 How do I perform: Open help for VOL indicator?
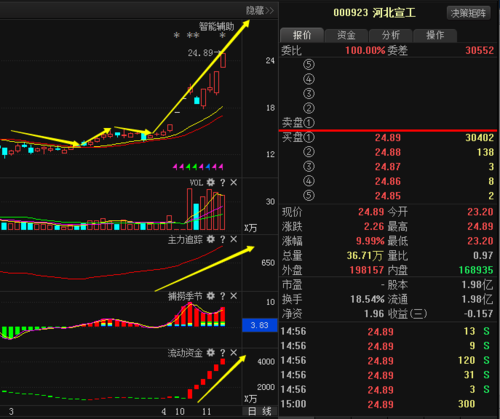[223, 183]
